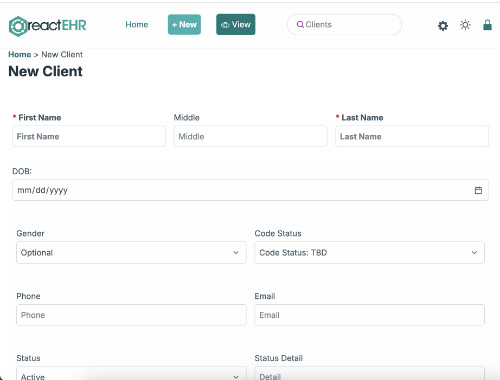500x380 pixels.
Task: Open settings via gear icon
Action: pyautogui.click(x=443, y=26)
